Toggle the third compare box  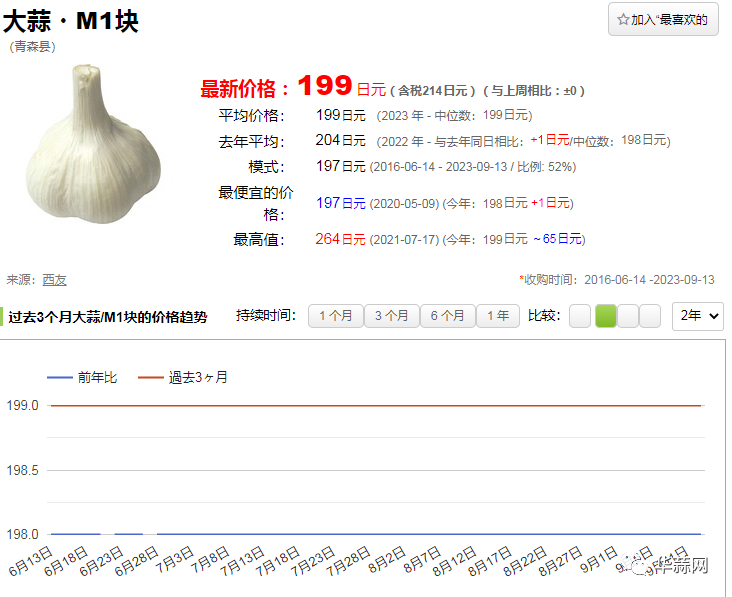click(x=628, y=316)
